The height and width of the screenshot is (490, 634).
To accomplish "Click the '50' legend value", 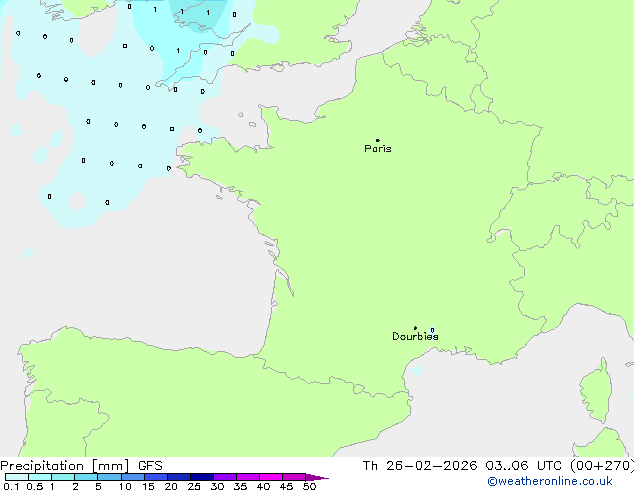I will point(309,486).
